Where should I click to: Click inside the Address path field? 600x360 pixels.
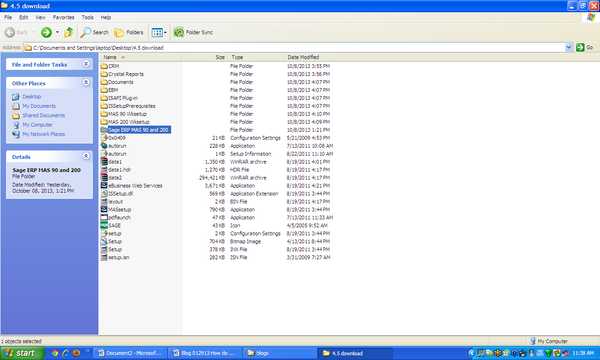pos(295,47)
